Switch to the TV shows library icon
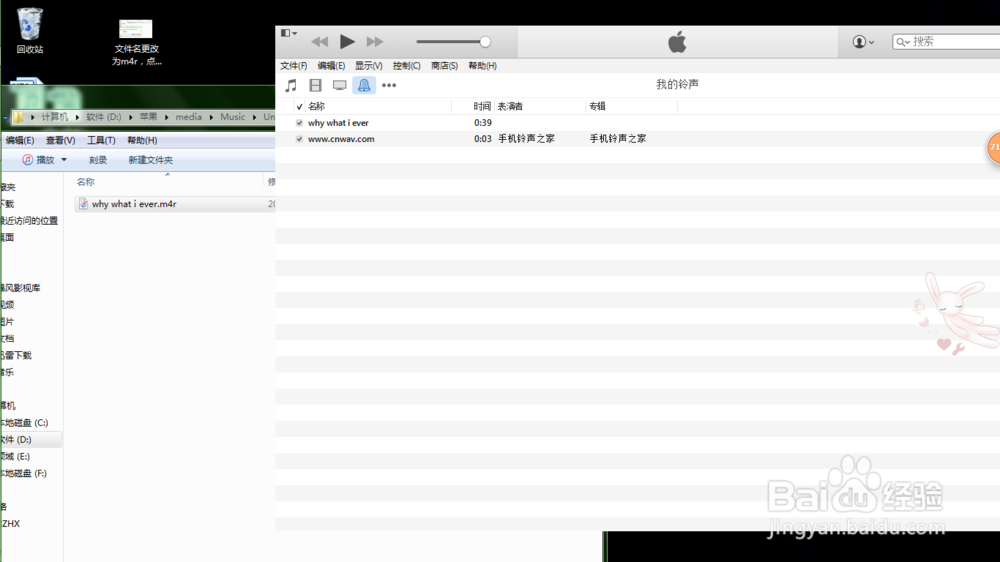Screen dimensions: 1000x562 (339, 85)
